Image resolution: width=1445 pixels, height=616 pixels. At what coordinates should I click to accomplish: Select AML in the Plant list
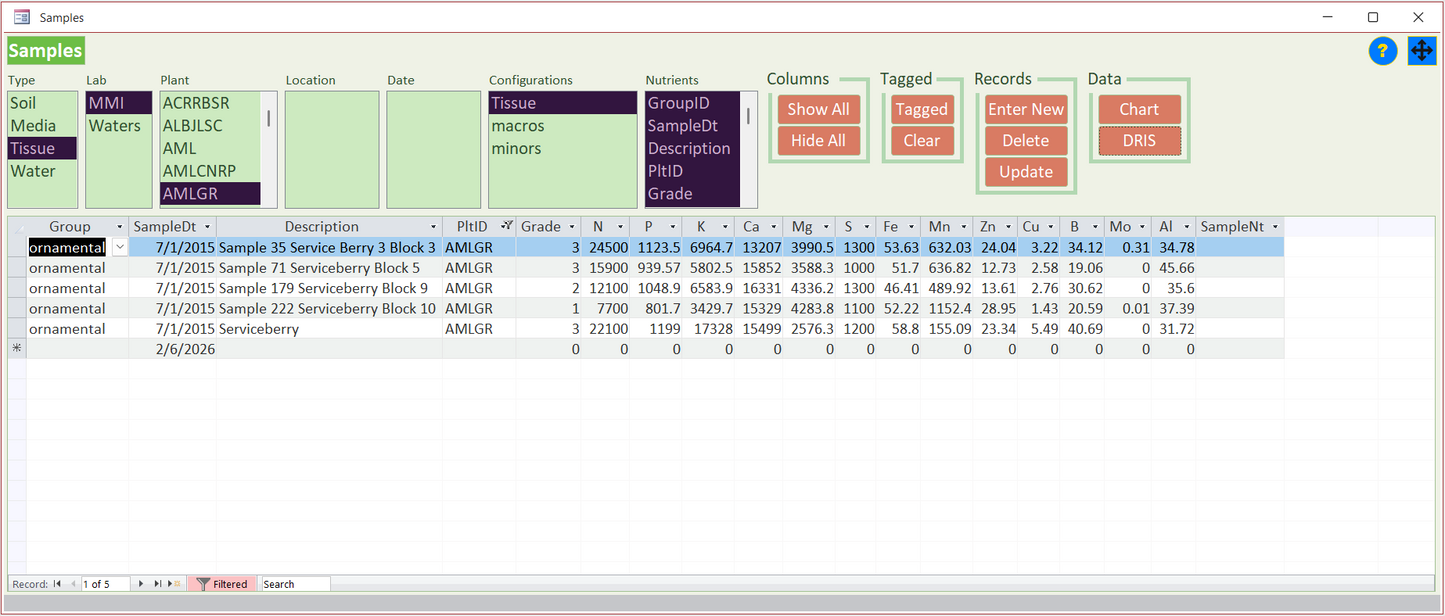pos(210,149)
